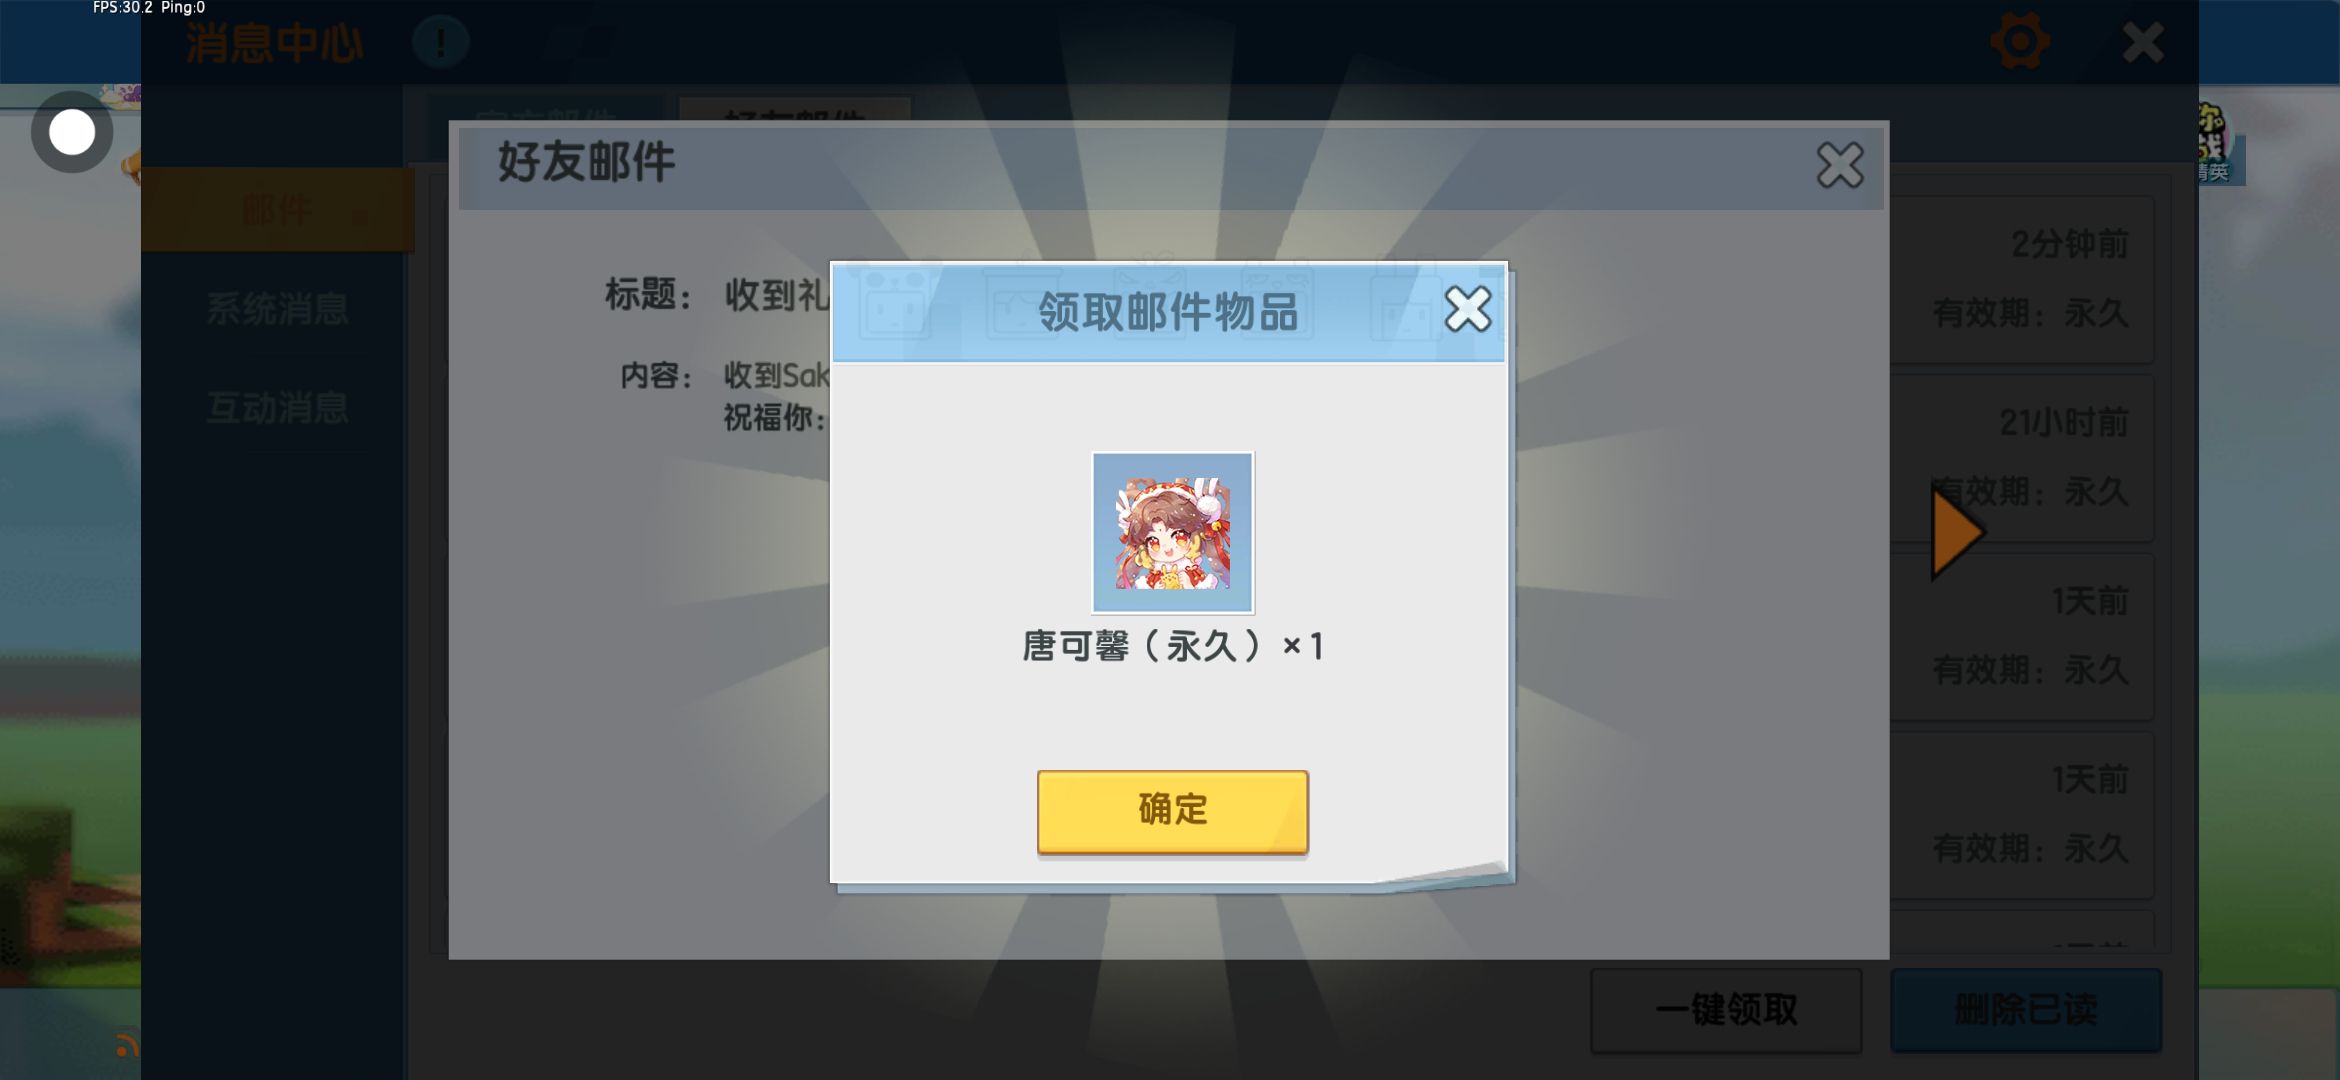
Task: Select the 官方邮件 top tab
Action: point(546,110)
